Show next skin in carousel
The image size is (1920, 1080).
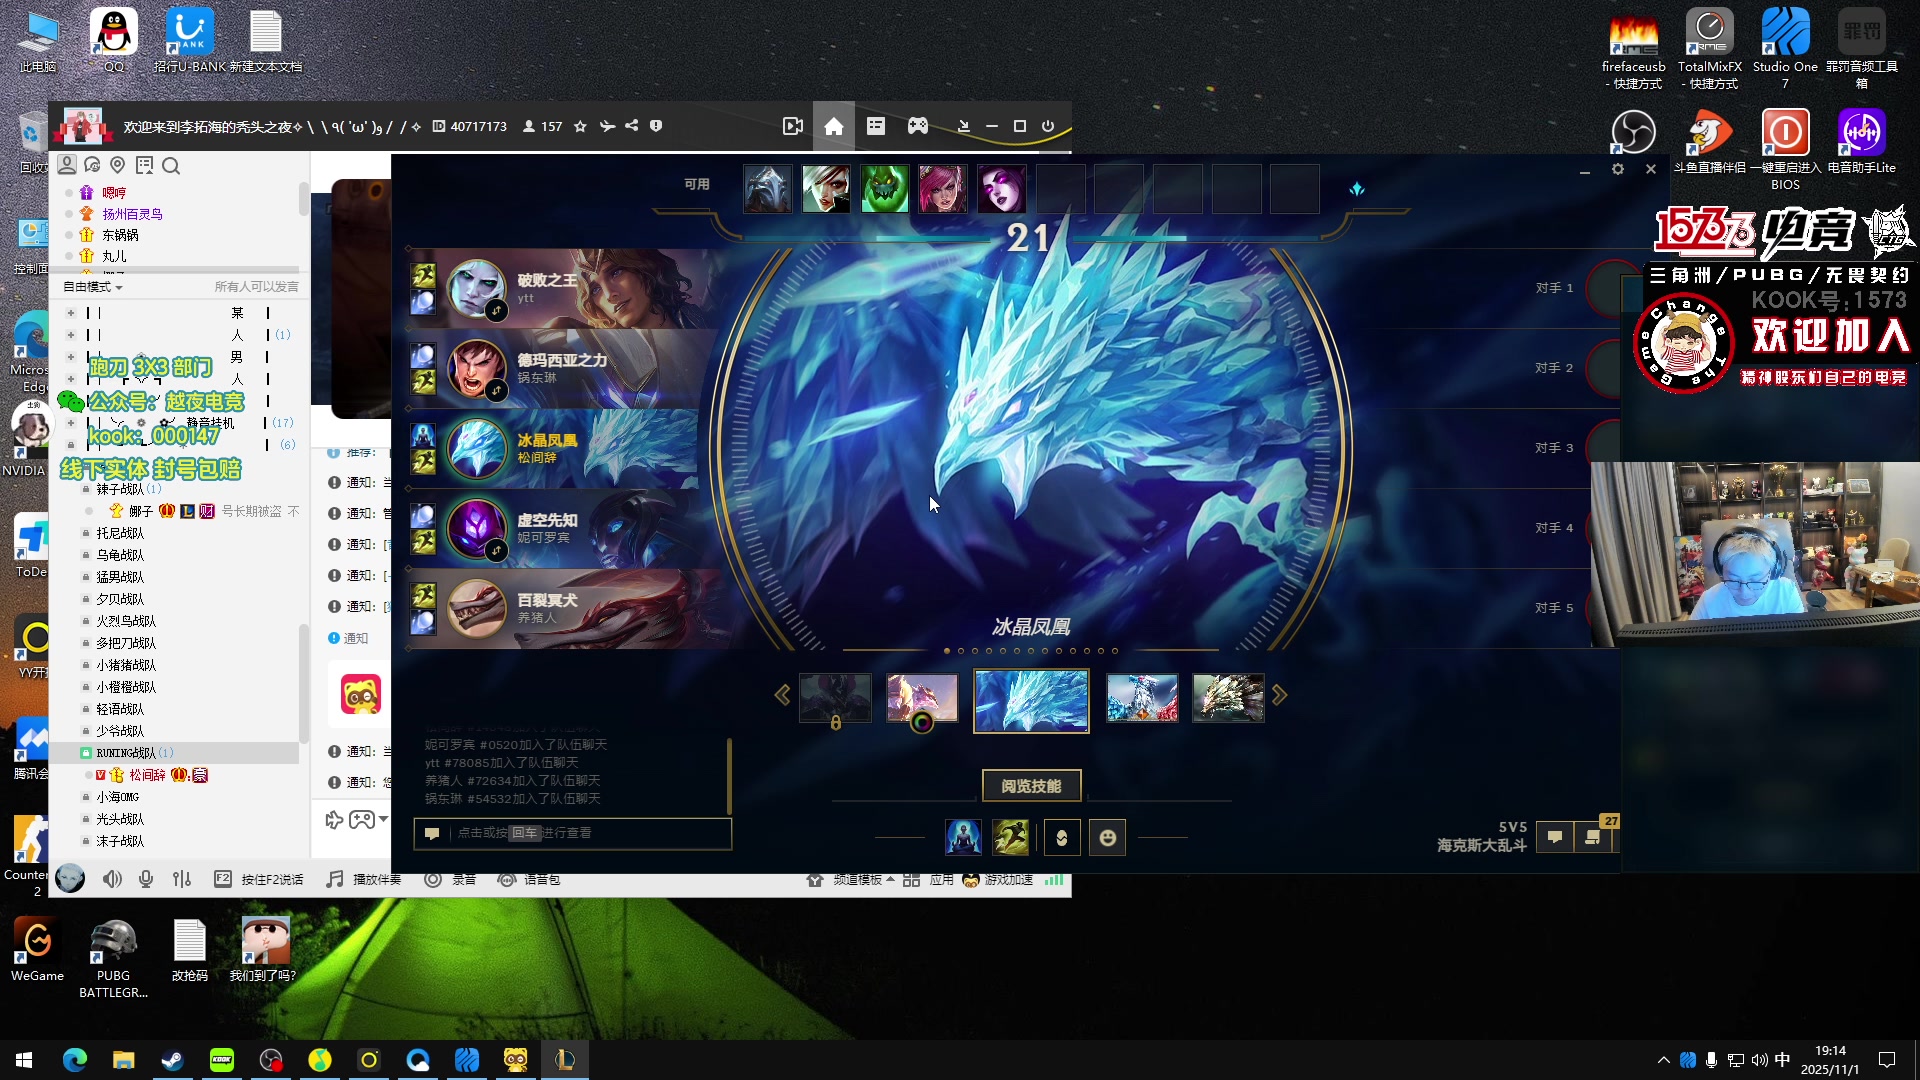point(1279,695)
